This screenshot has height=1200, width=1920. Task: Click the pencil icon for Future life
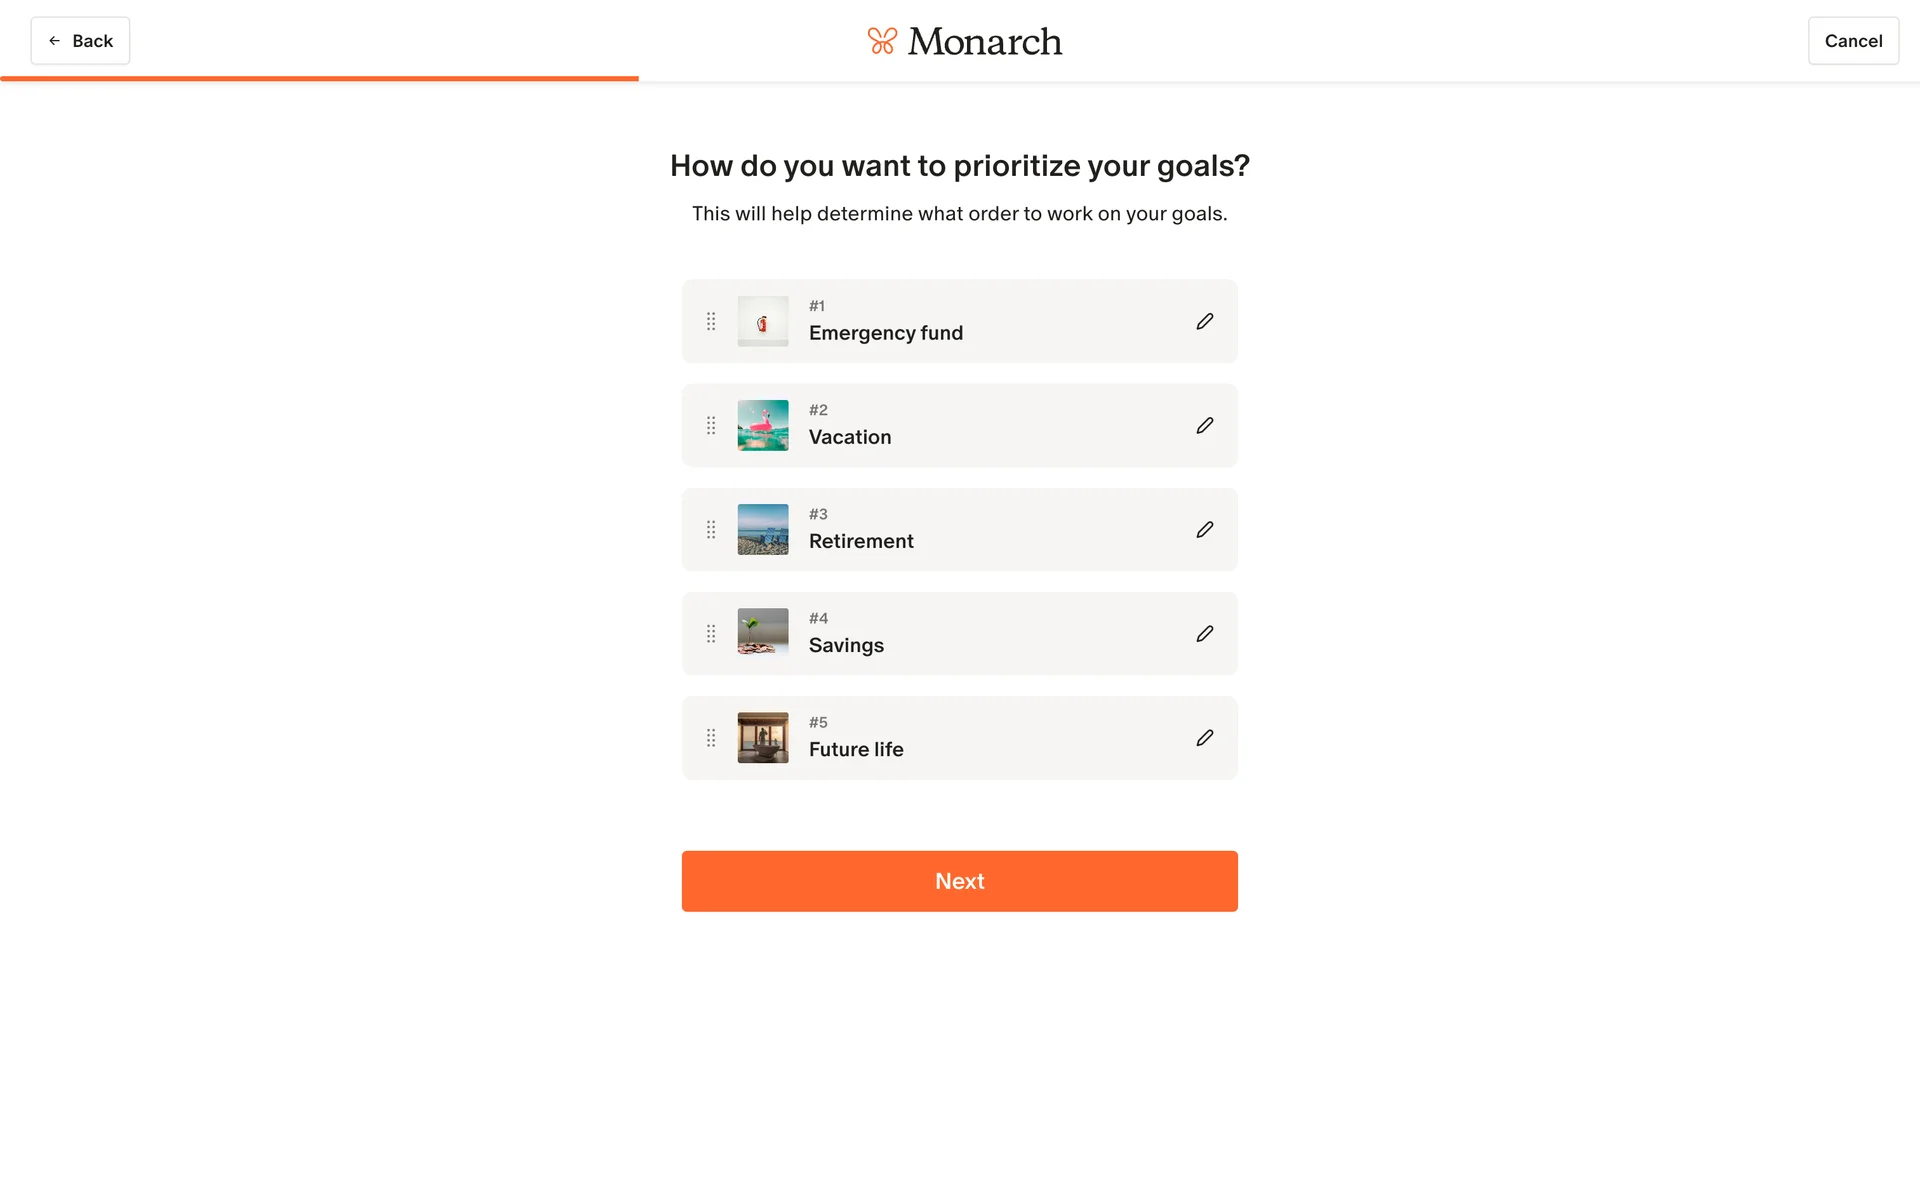coord(1204,737)
